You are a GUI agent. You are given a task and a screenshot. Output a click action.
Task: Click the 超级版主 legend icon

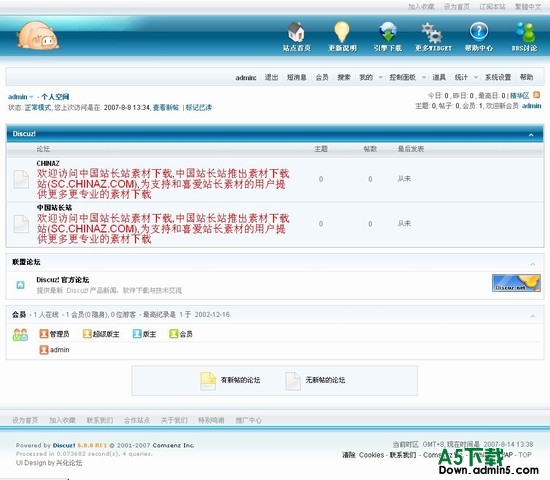87,334
